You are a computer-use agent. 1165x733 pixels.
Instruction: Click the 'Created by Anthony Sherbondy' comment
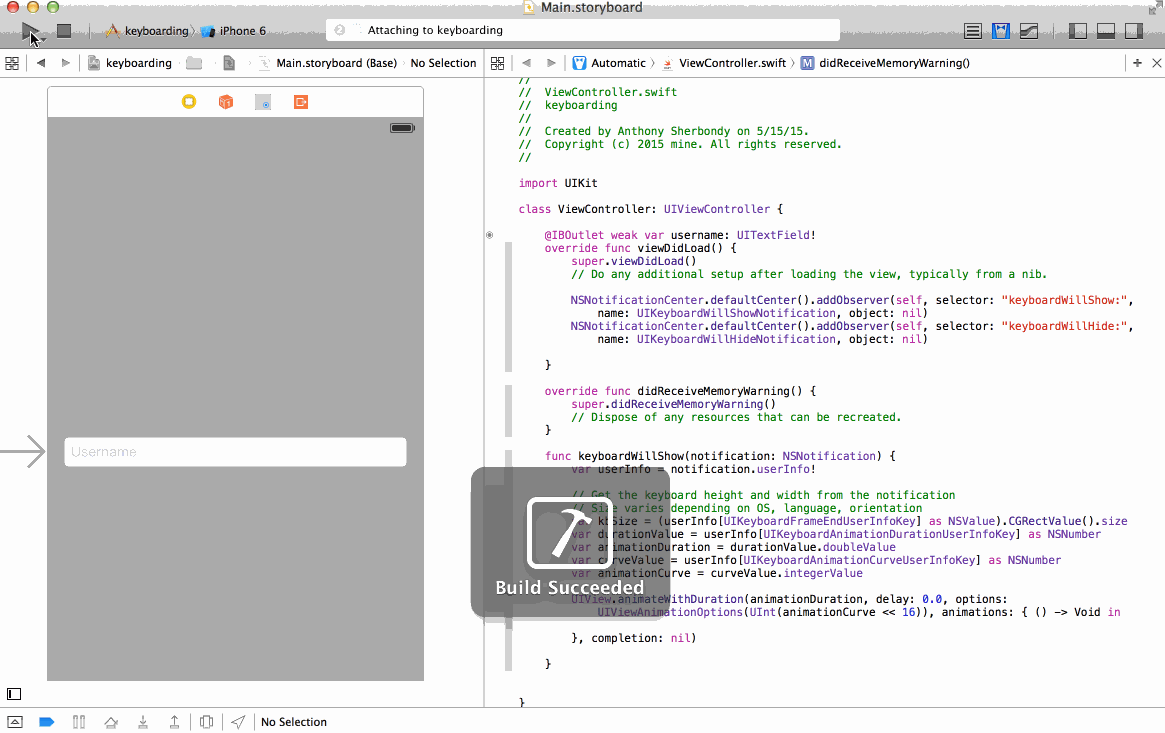[663, 131]
